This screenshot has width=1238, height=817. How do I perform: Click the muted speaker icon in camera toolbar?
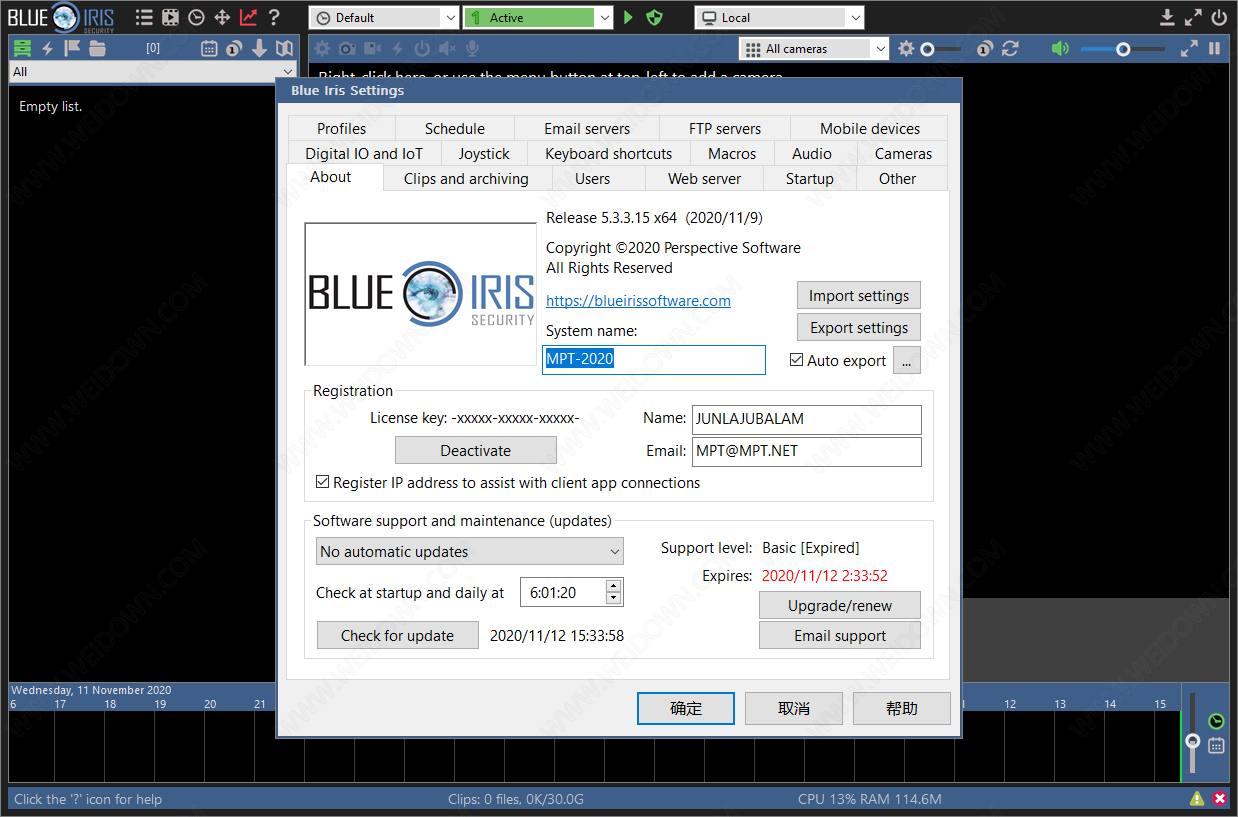tap(447, 48)
